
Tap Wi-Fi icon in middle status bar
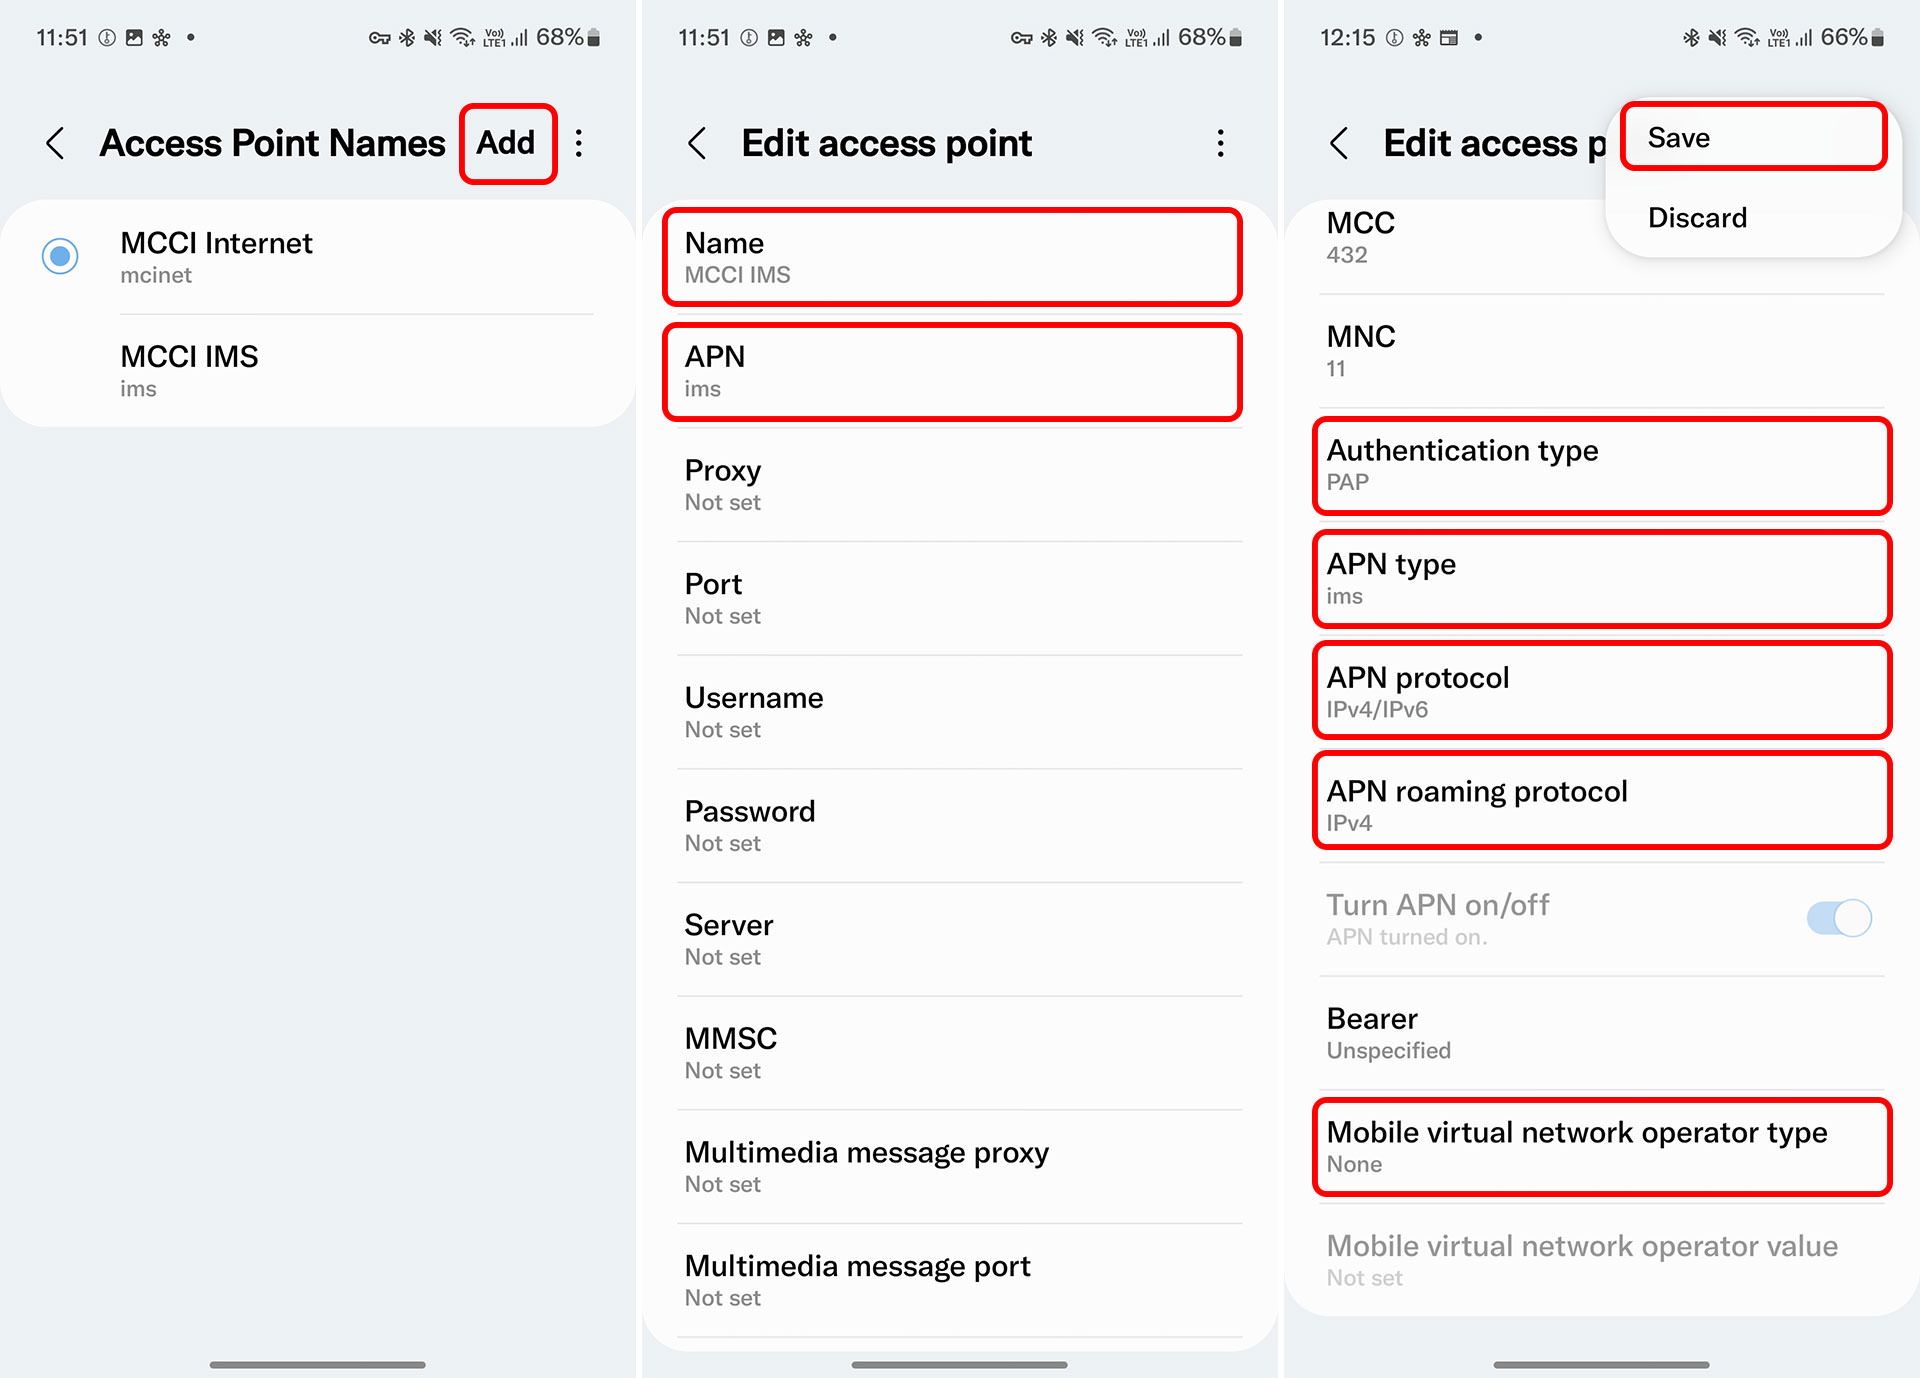[1104, 38]
